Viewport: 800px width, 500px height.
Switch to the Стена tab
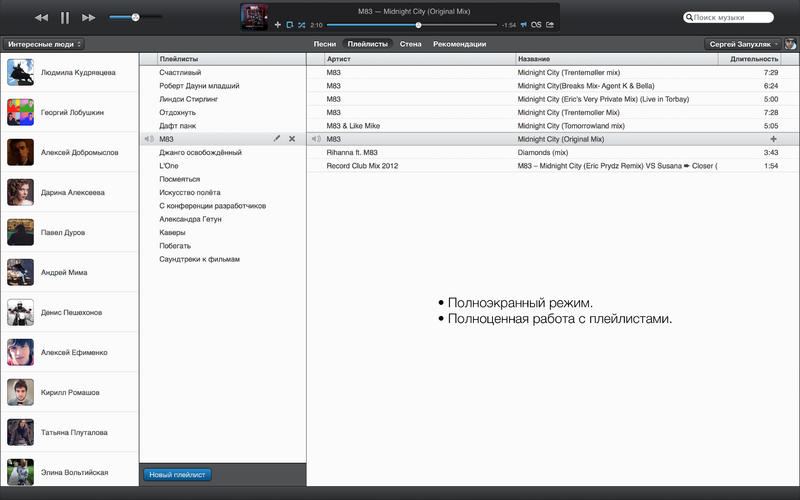410,44
